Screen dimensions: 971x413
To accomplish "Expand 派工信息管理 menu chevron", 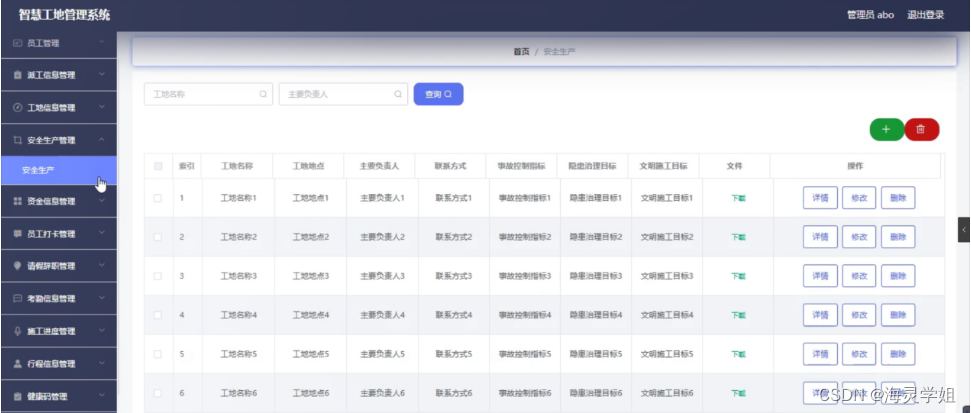I will click(102, 75).
